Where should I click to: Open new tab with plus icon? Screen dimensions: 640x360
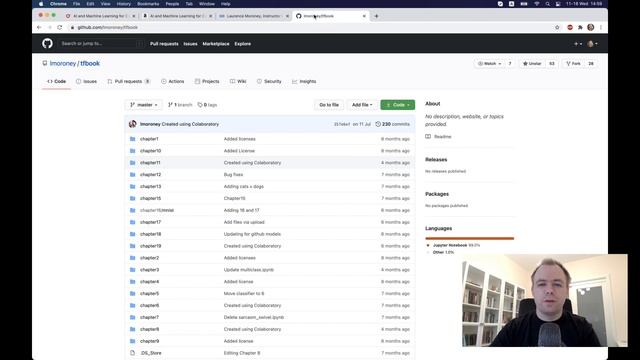(x=376, y=16)
